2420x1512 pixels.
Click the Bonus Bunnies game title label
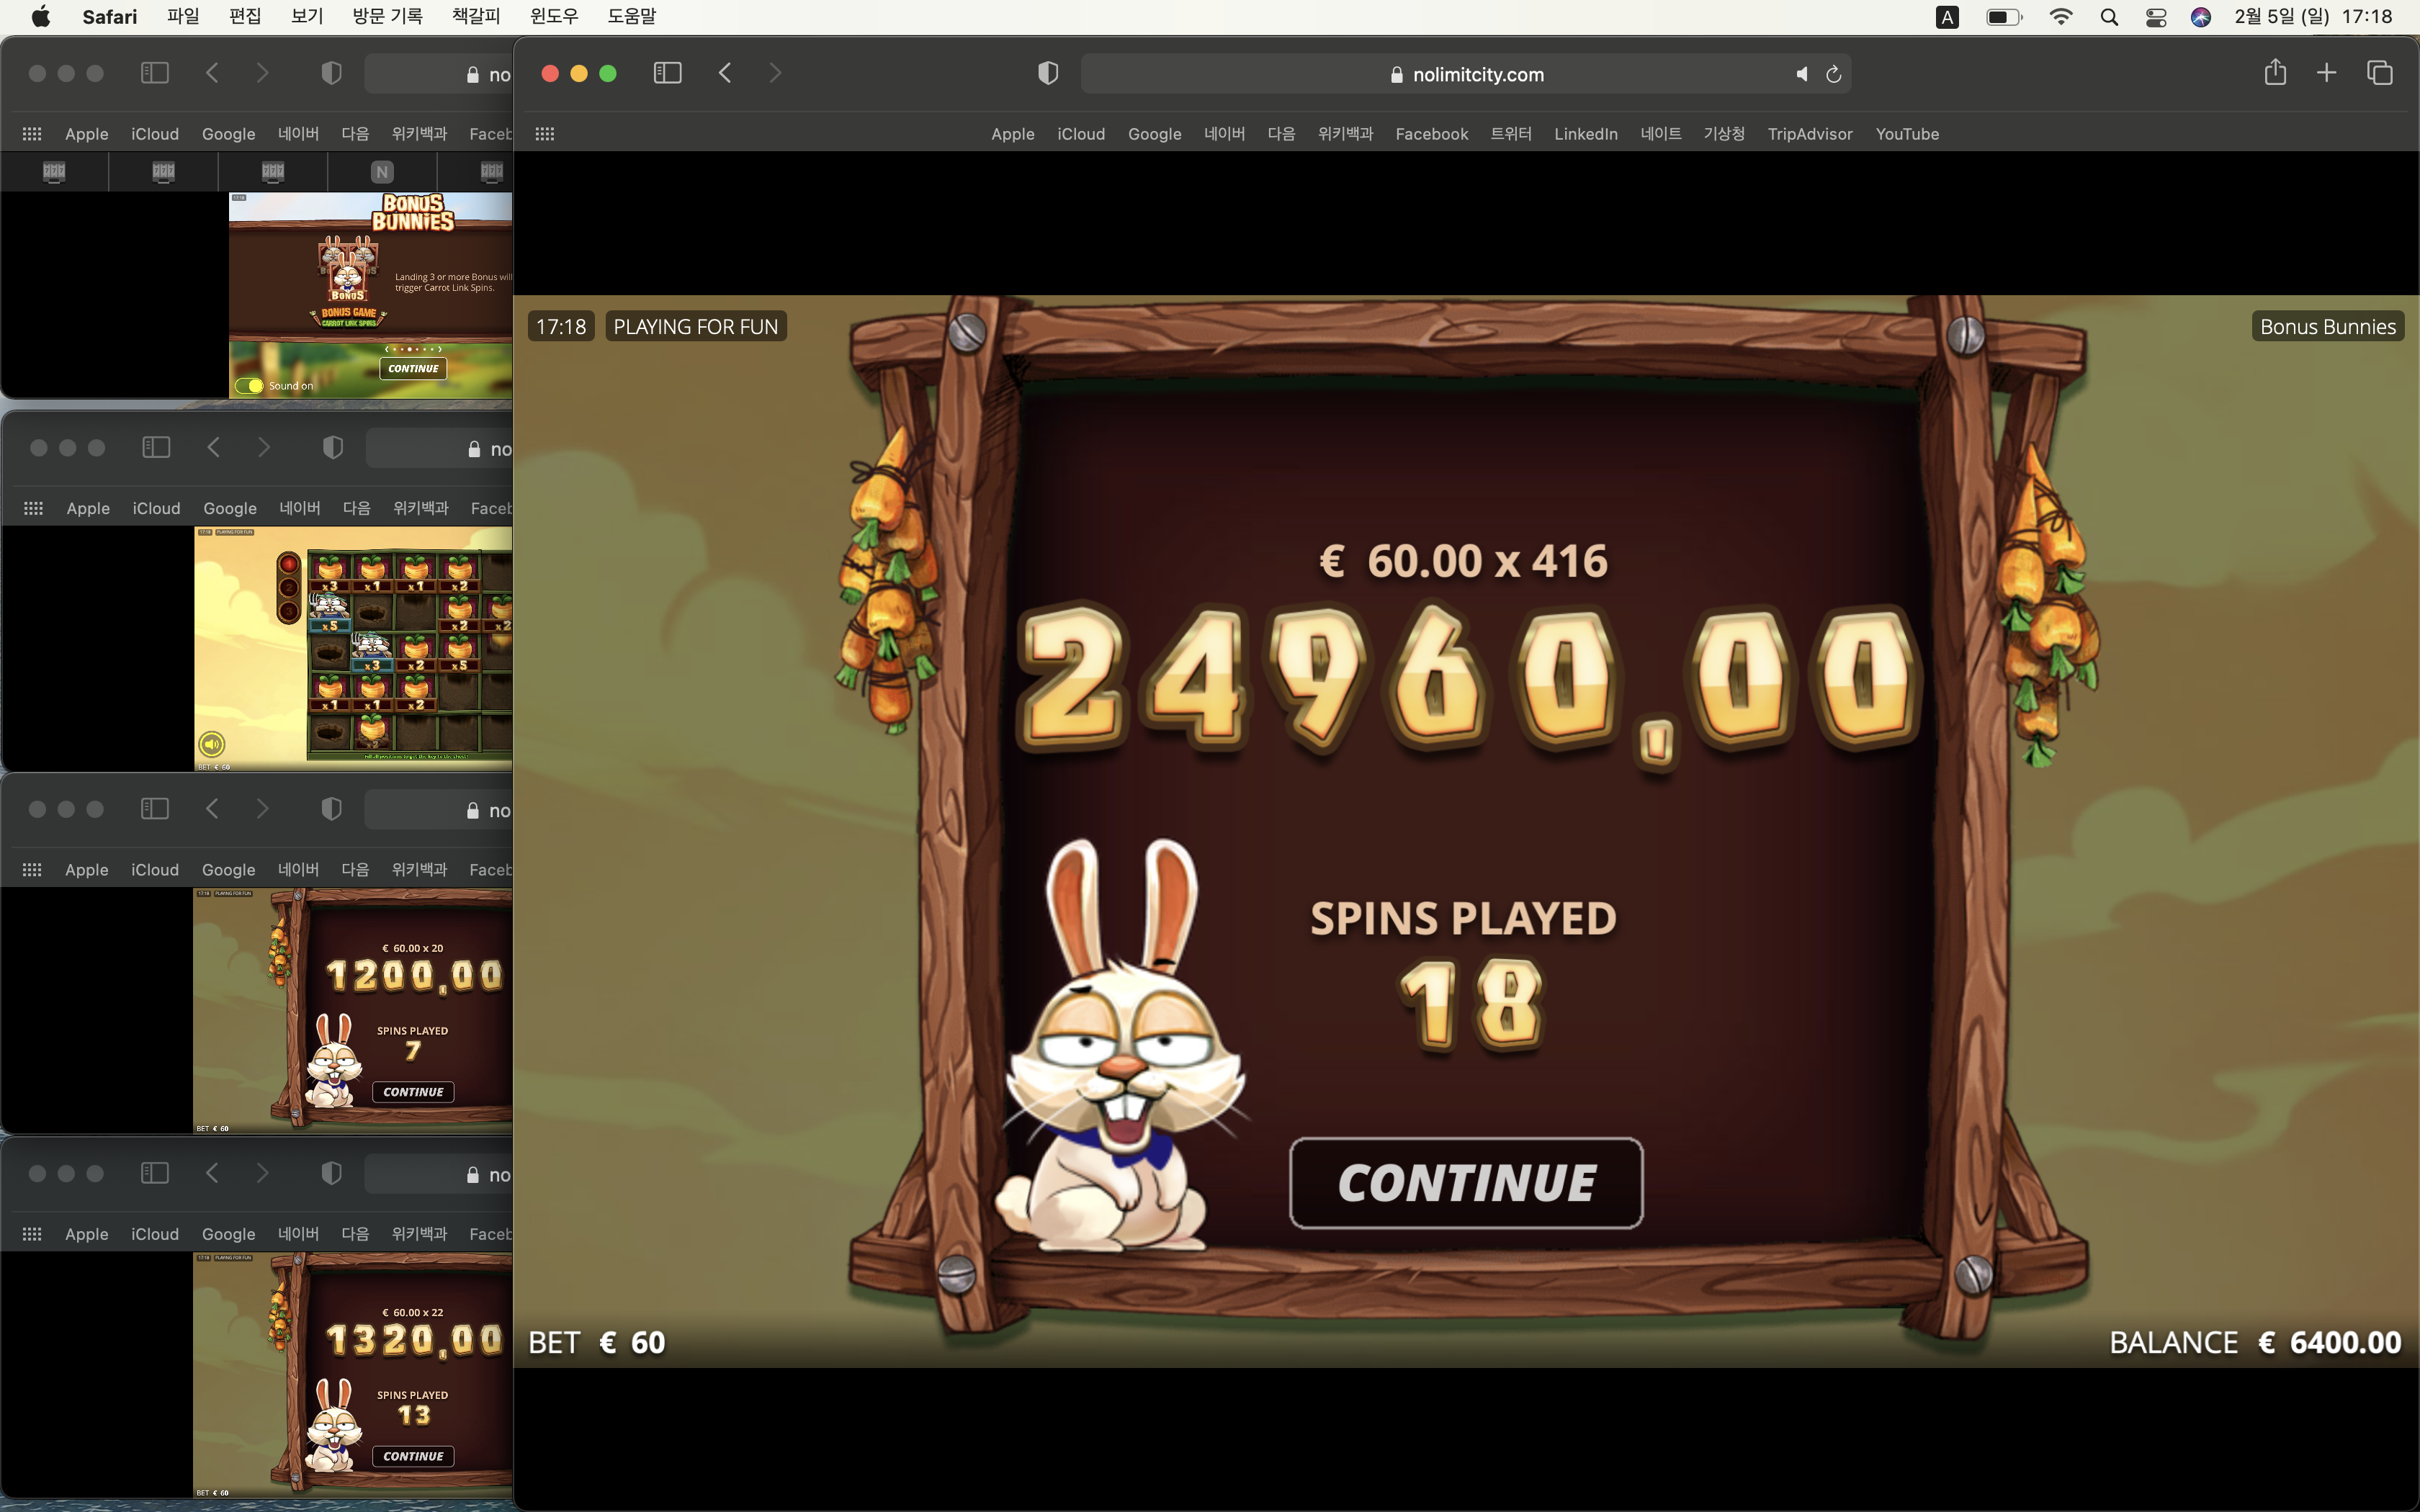click(x=2328, y=327)
